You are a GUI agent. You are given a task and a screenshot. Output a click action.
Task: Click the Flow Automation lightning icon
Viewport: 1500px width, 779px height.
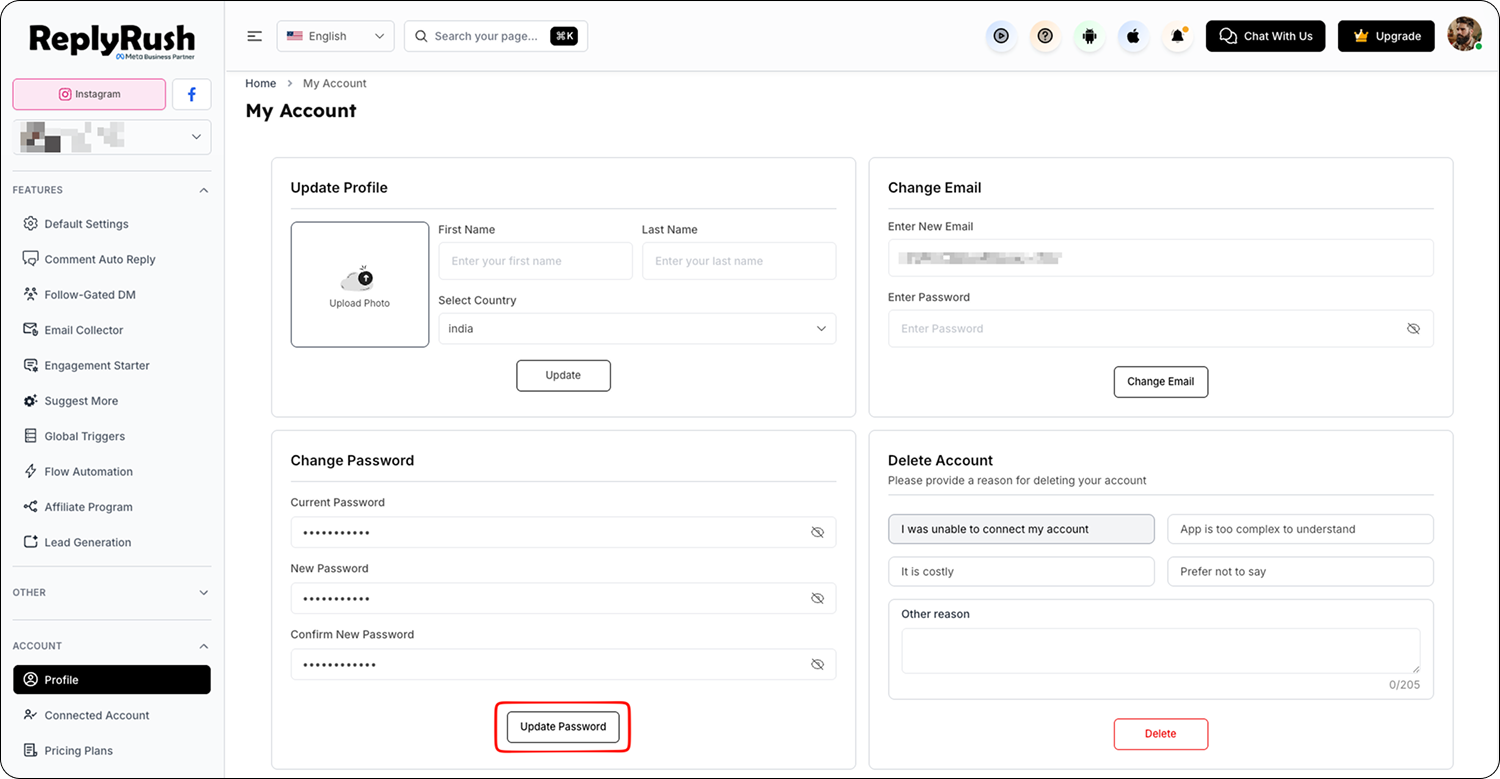[x=30, y=471]
